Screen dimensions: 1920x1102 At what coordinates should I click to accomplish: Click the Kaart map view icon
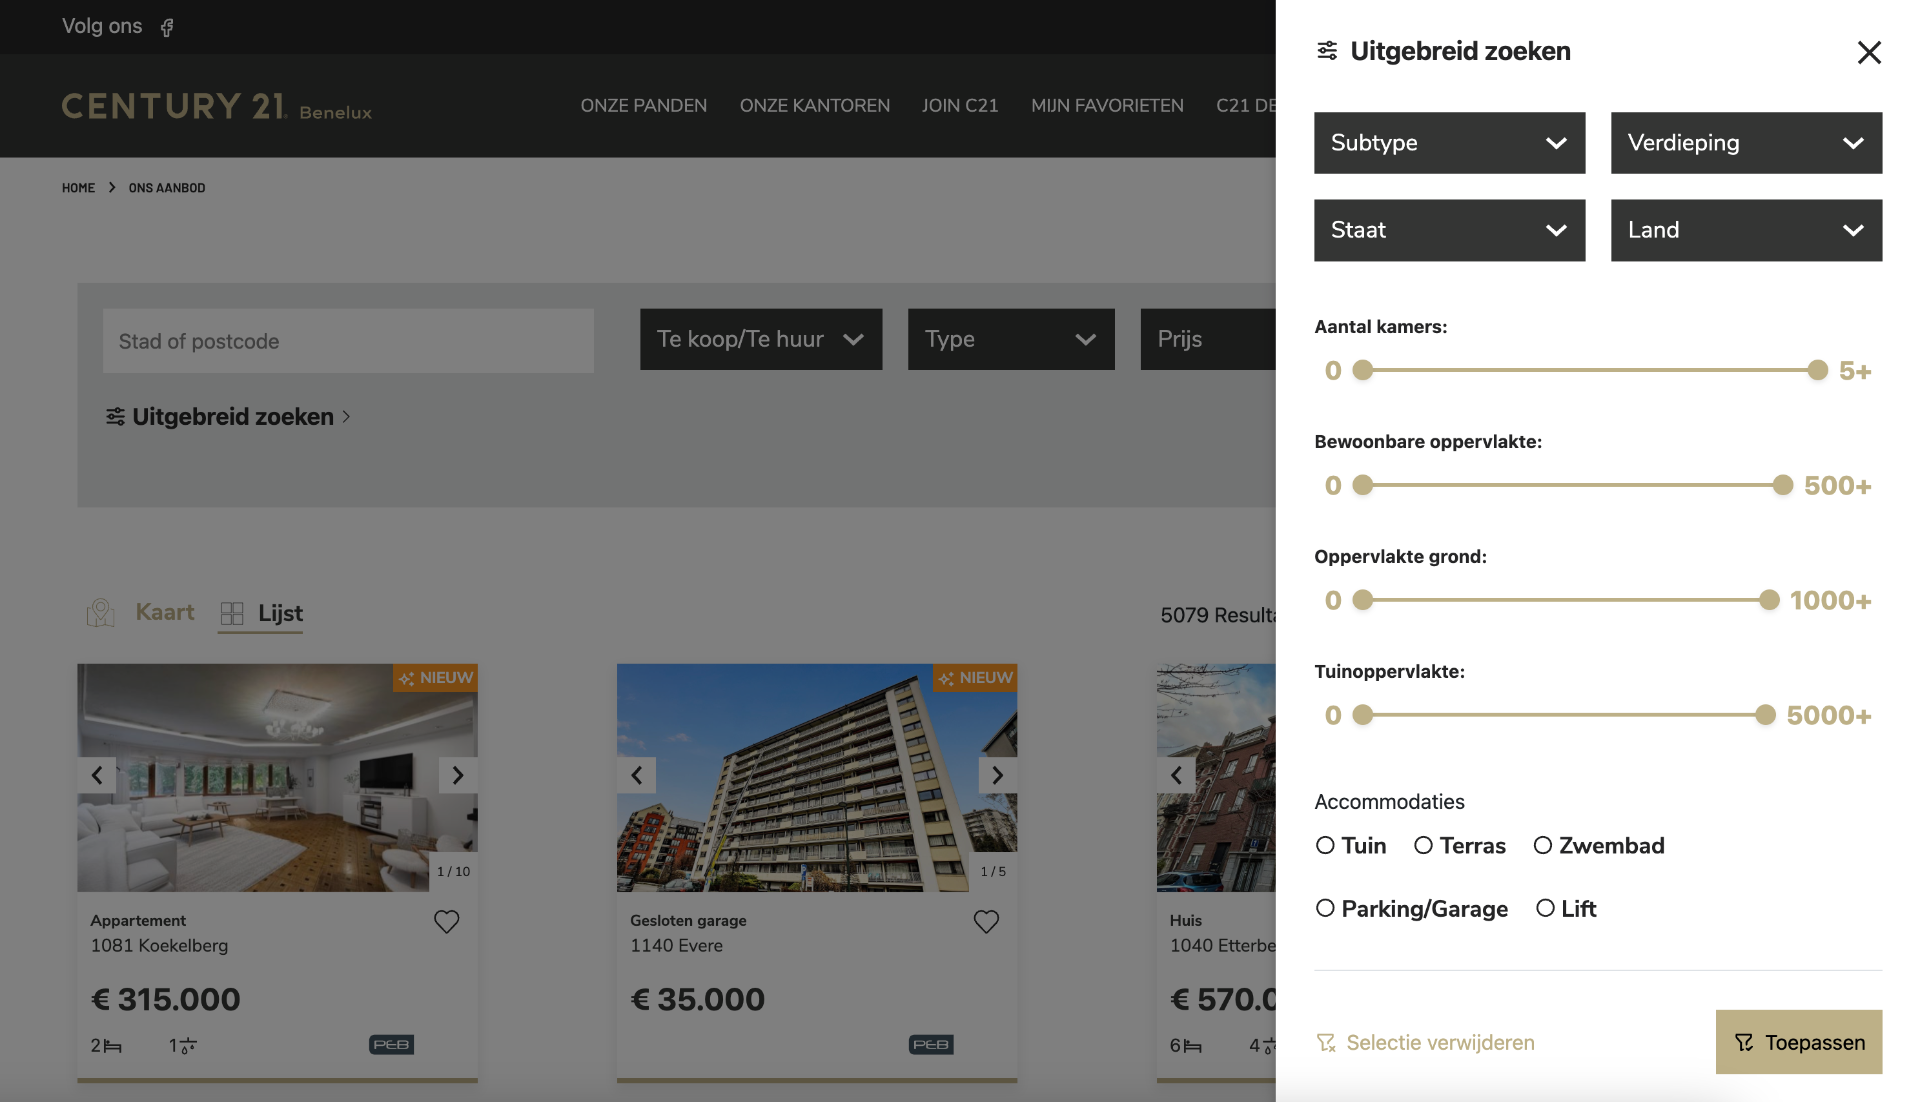pyautogui.click(x=101, y=613)
